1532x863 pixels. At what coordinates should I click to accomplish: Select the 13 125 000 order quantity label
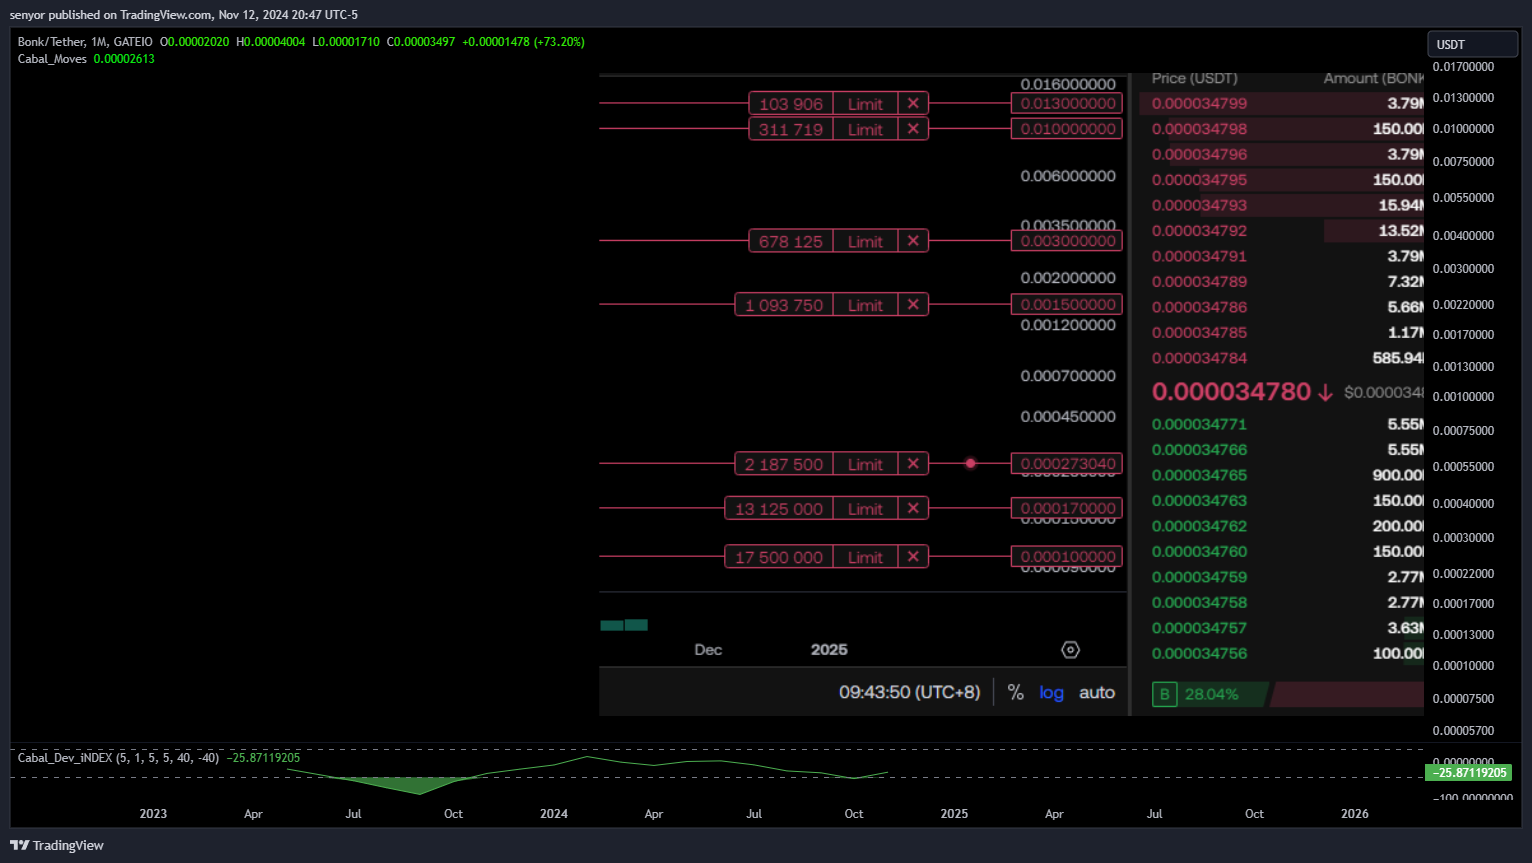tap(779, 508)
